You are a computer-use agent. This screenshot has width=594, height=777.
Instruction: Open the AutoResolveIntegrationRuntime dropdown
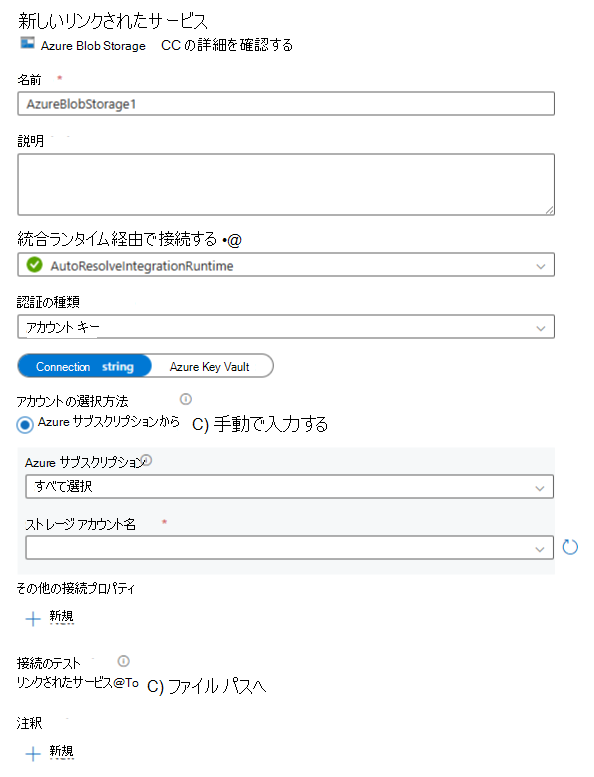point(286,265)
